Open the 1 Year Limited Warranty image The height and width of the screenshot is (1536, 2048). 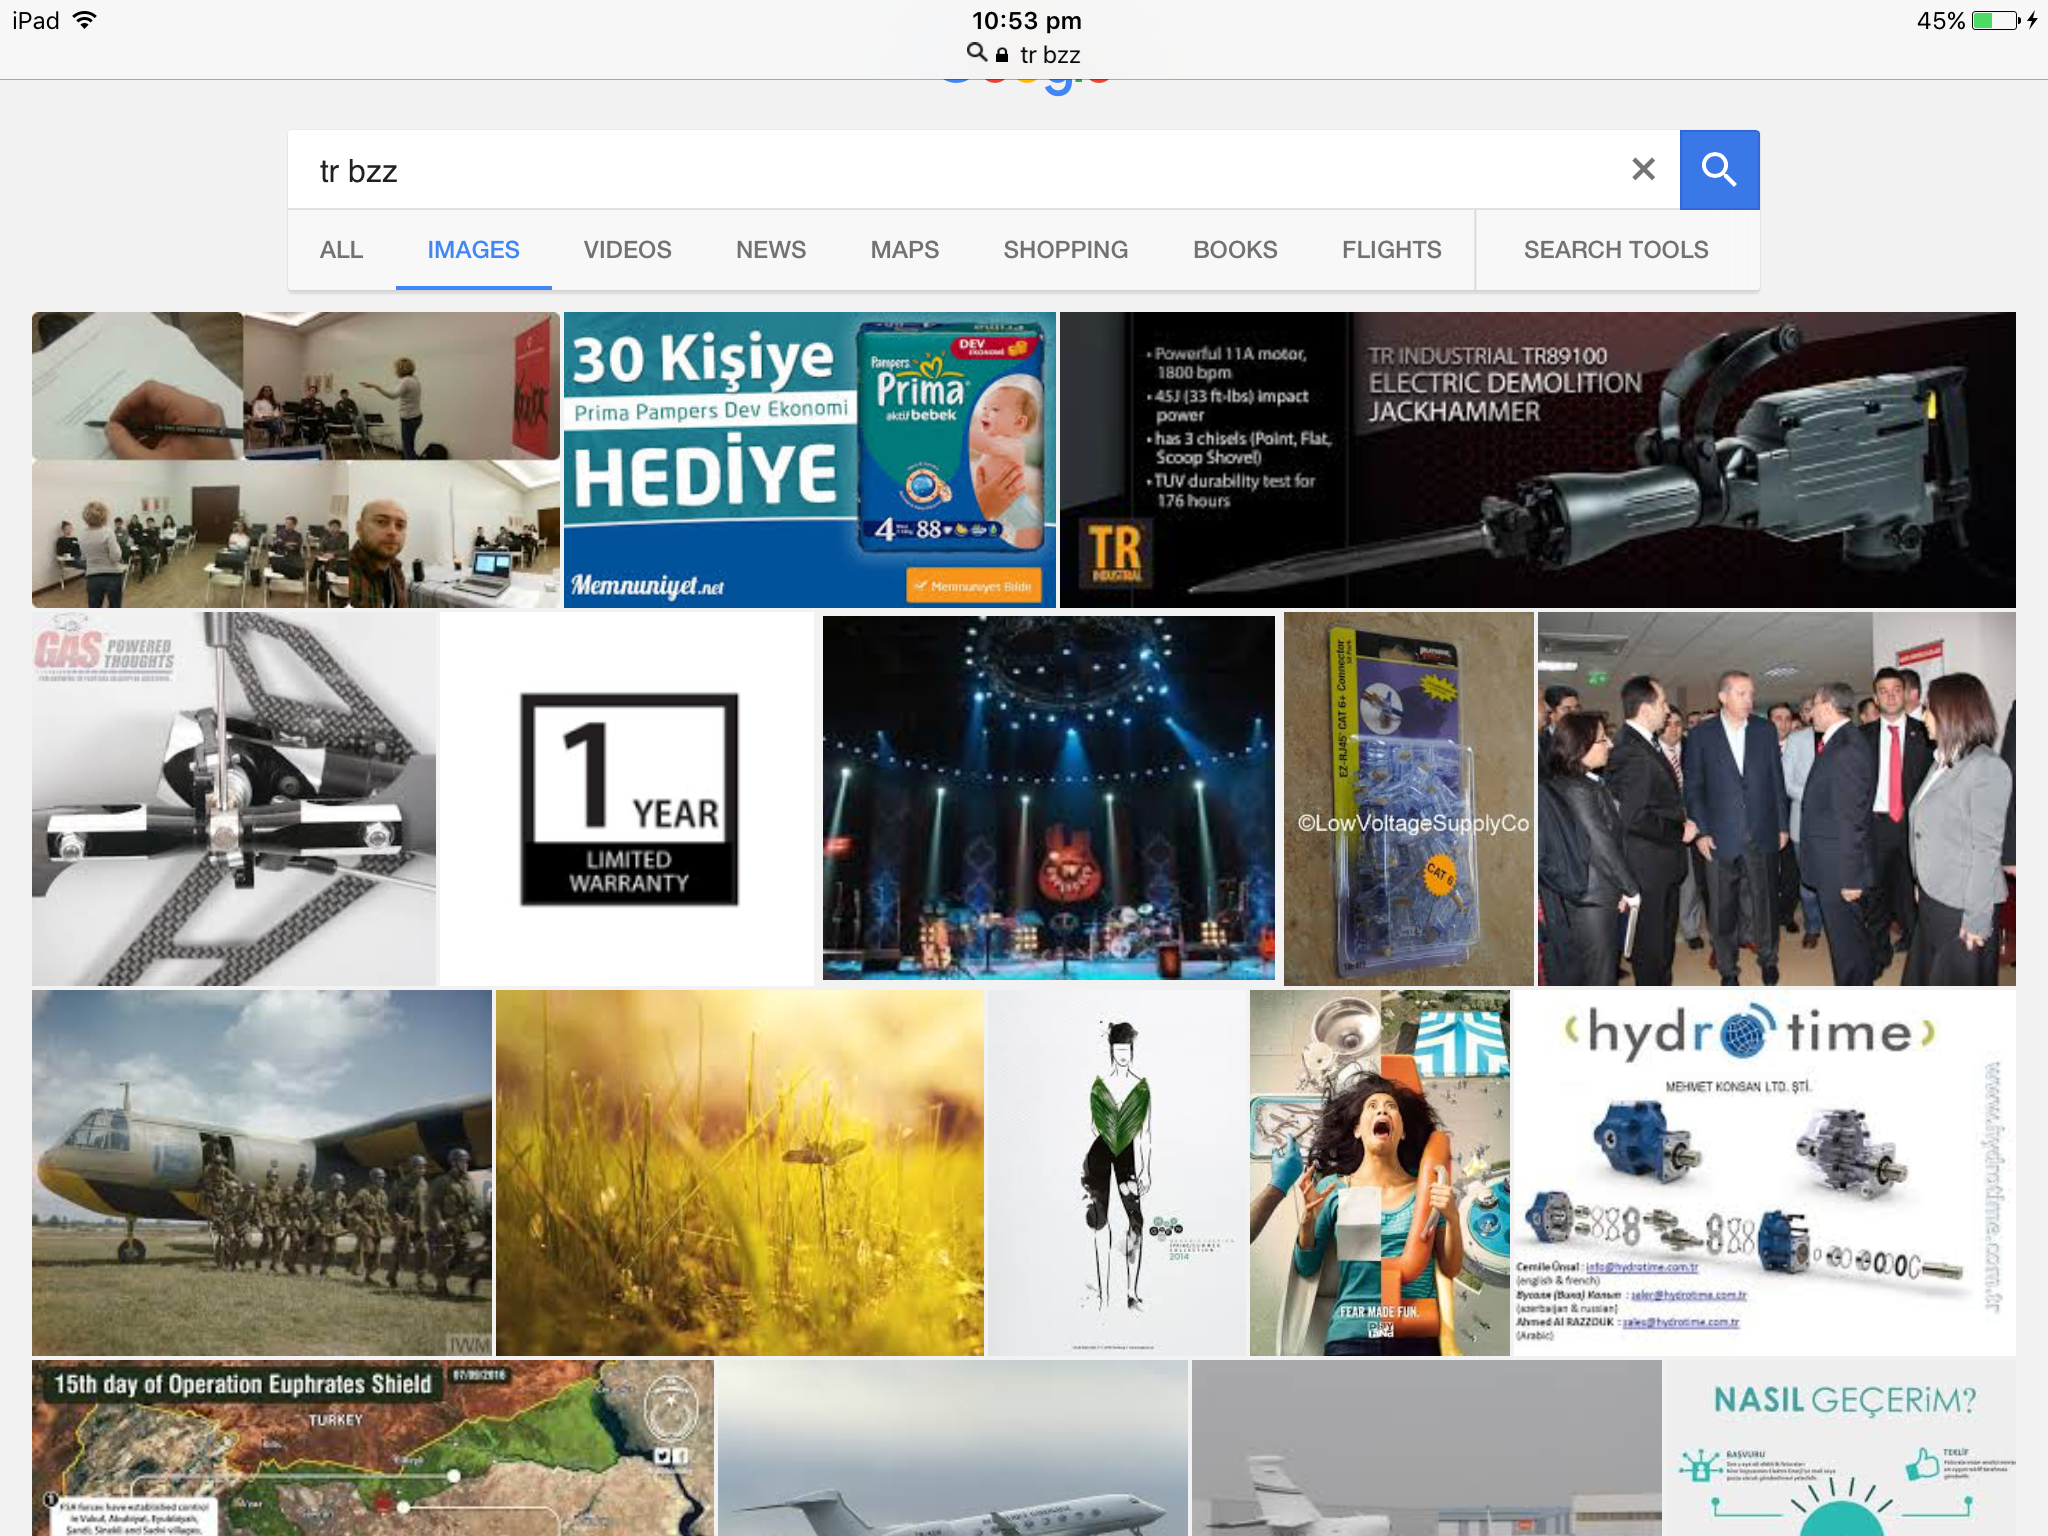(628, 799)
